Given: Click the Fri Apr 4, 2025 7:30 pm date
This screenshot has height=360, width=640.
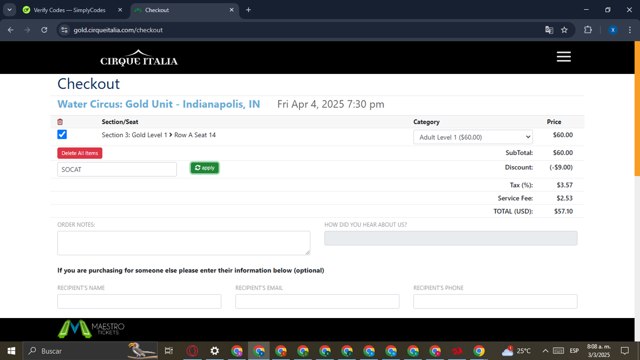Looking at the screenshot, I should tap(331, 104).
